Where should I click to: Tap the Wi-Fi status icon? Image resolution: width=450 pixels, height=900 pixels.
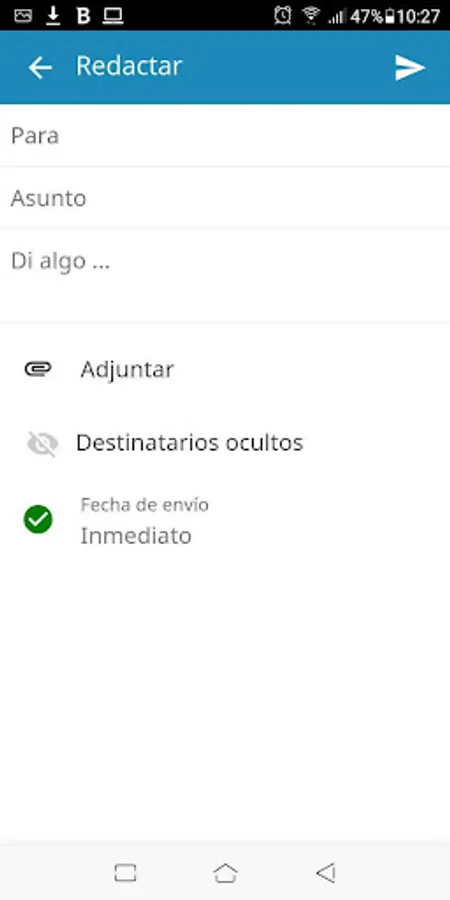[x=311, y=15]
